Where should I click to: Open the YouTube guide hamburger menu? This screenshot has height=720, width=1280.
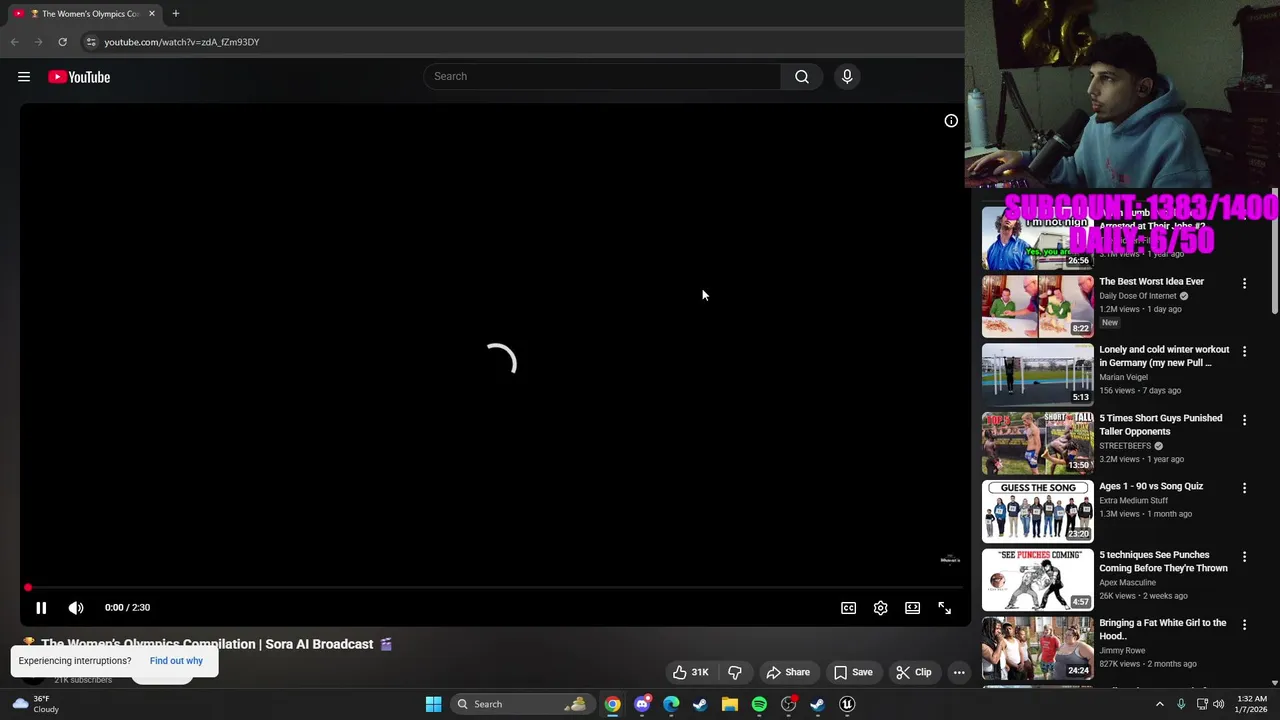tap(24, 77)
